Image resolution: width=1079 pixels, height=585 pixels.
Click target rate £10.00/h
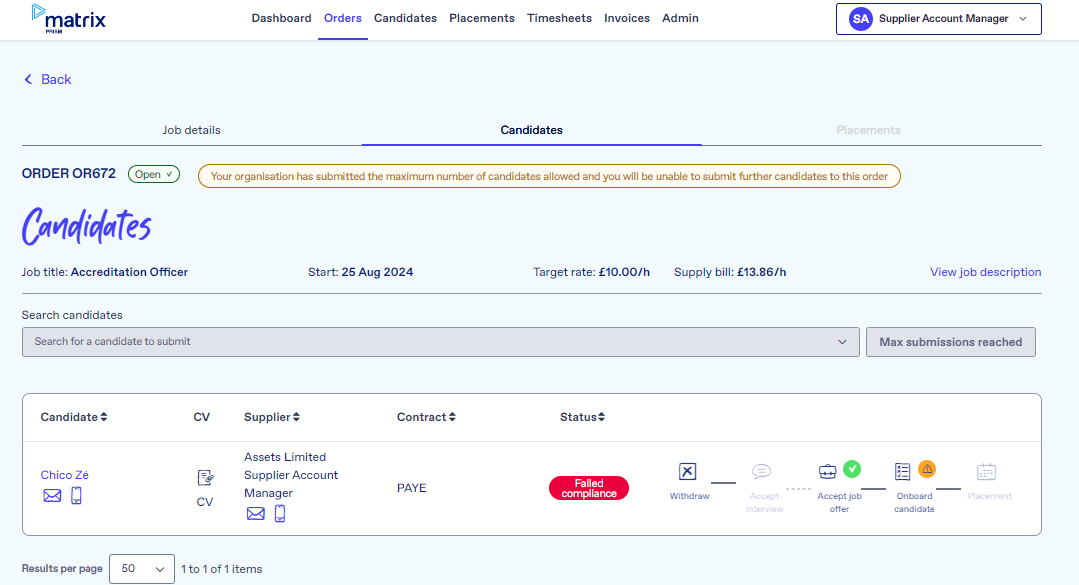624,272
